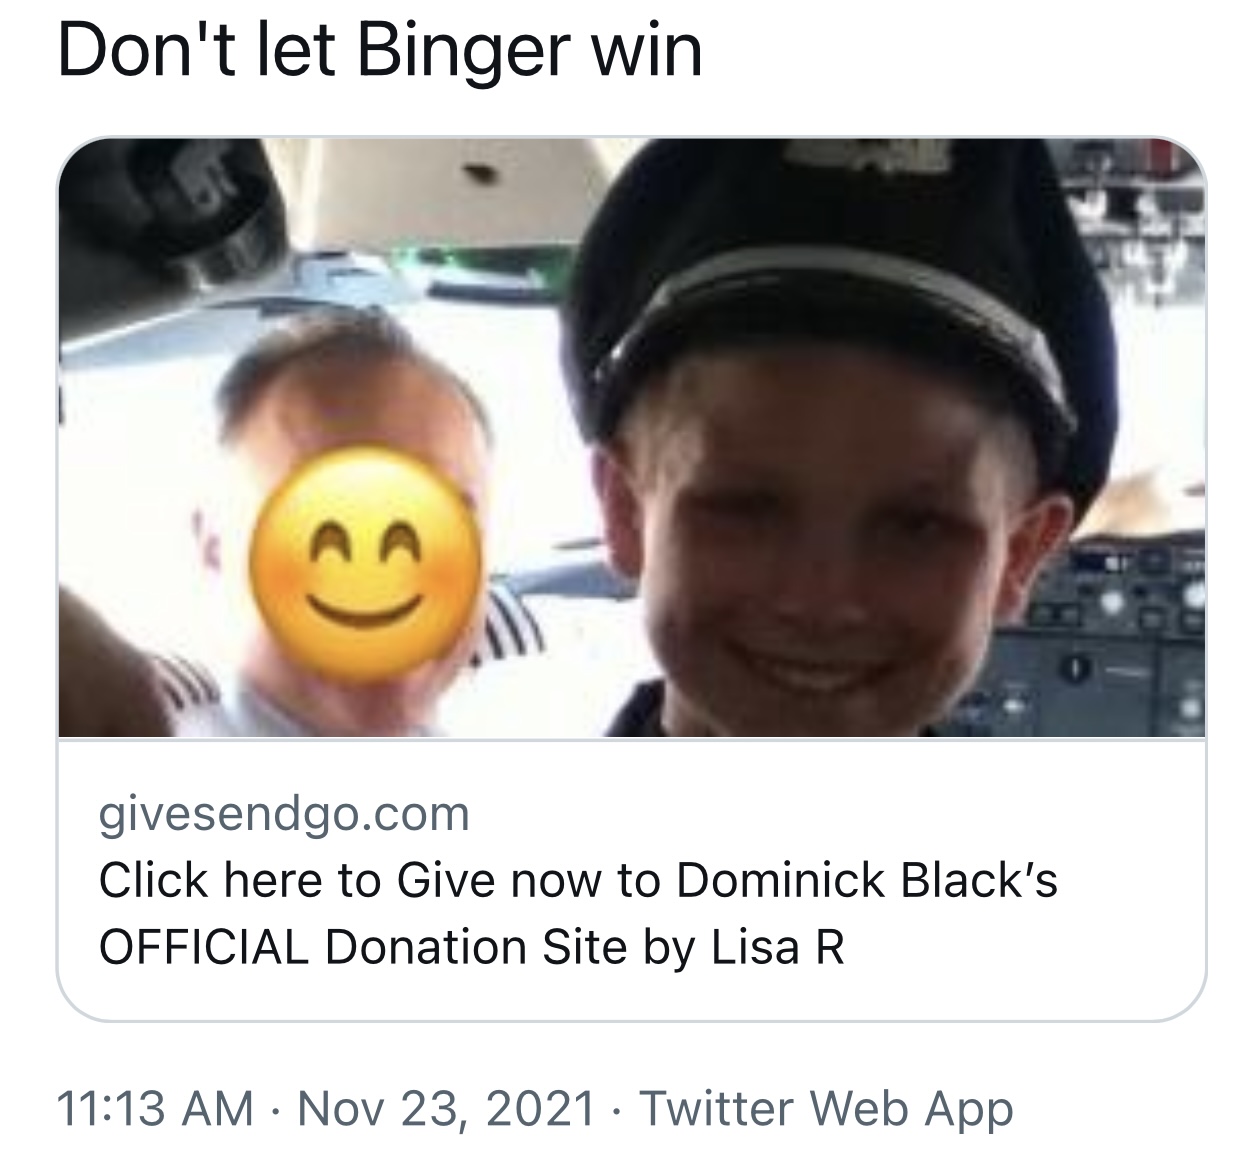Open the Twitter Web App source link

(x=826, y=1108)
